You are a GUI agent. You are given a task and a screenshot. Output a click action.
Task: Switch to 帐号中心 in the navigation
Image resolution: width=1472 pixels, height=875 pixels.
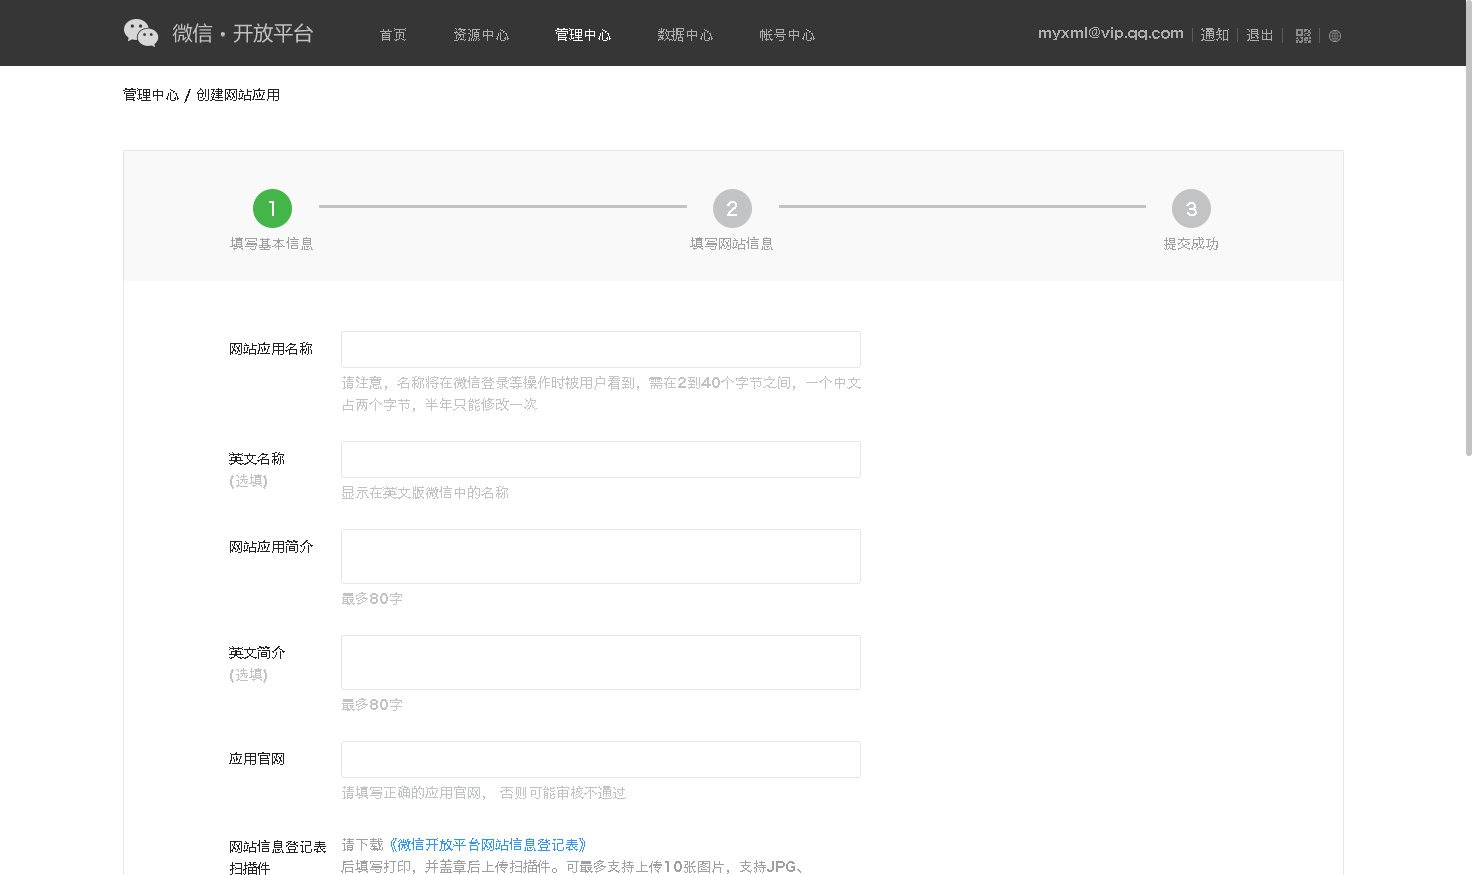(787, 35)
